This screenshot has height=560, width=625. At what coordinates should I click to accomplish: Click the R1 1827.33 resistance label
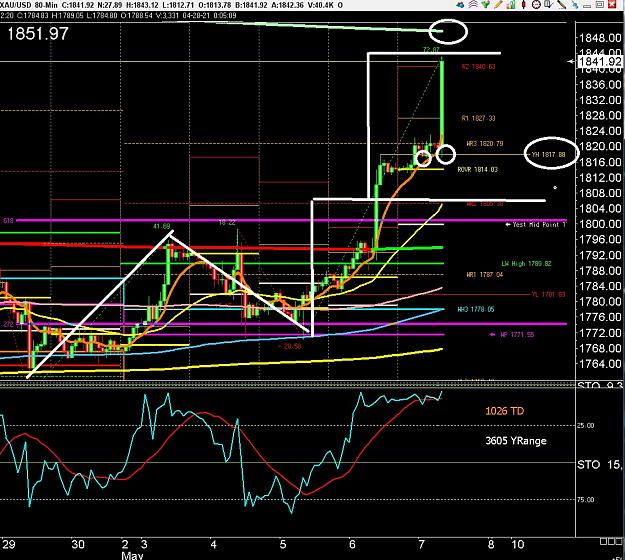coord(478,118)
